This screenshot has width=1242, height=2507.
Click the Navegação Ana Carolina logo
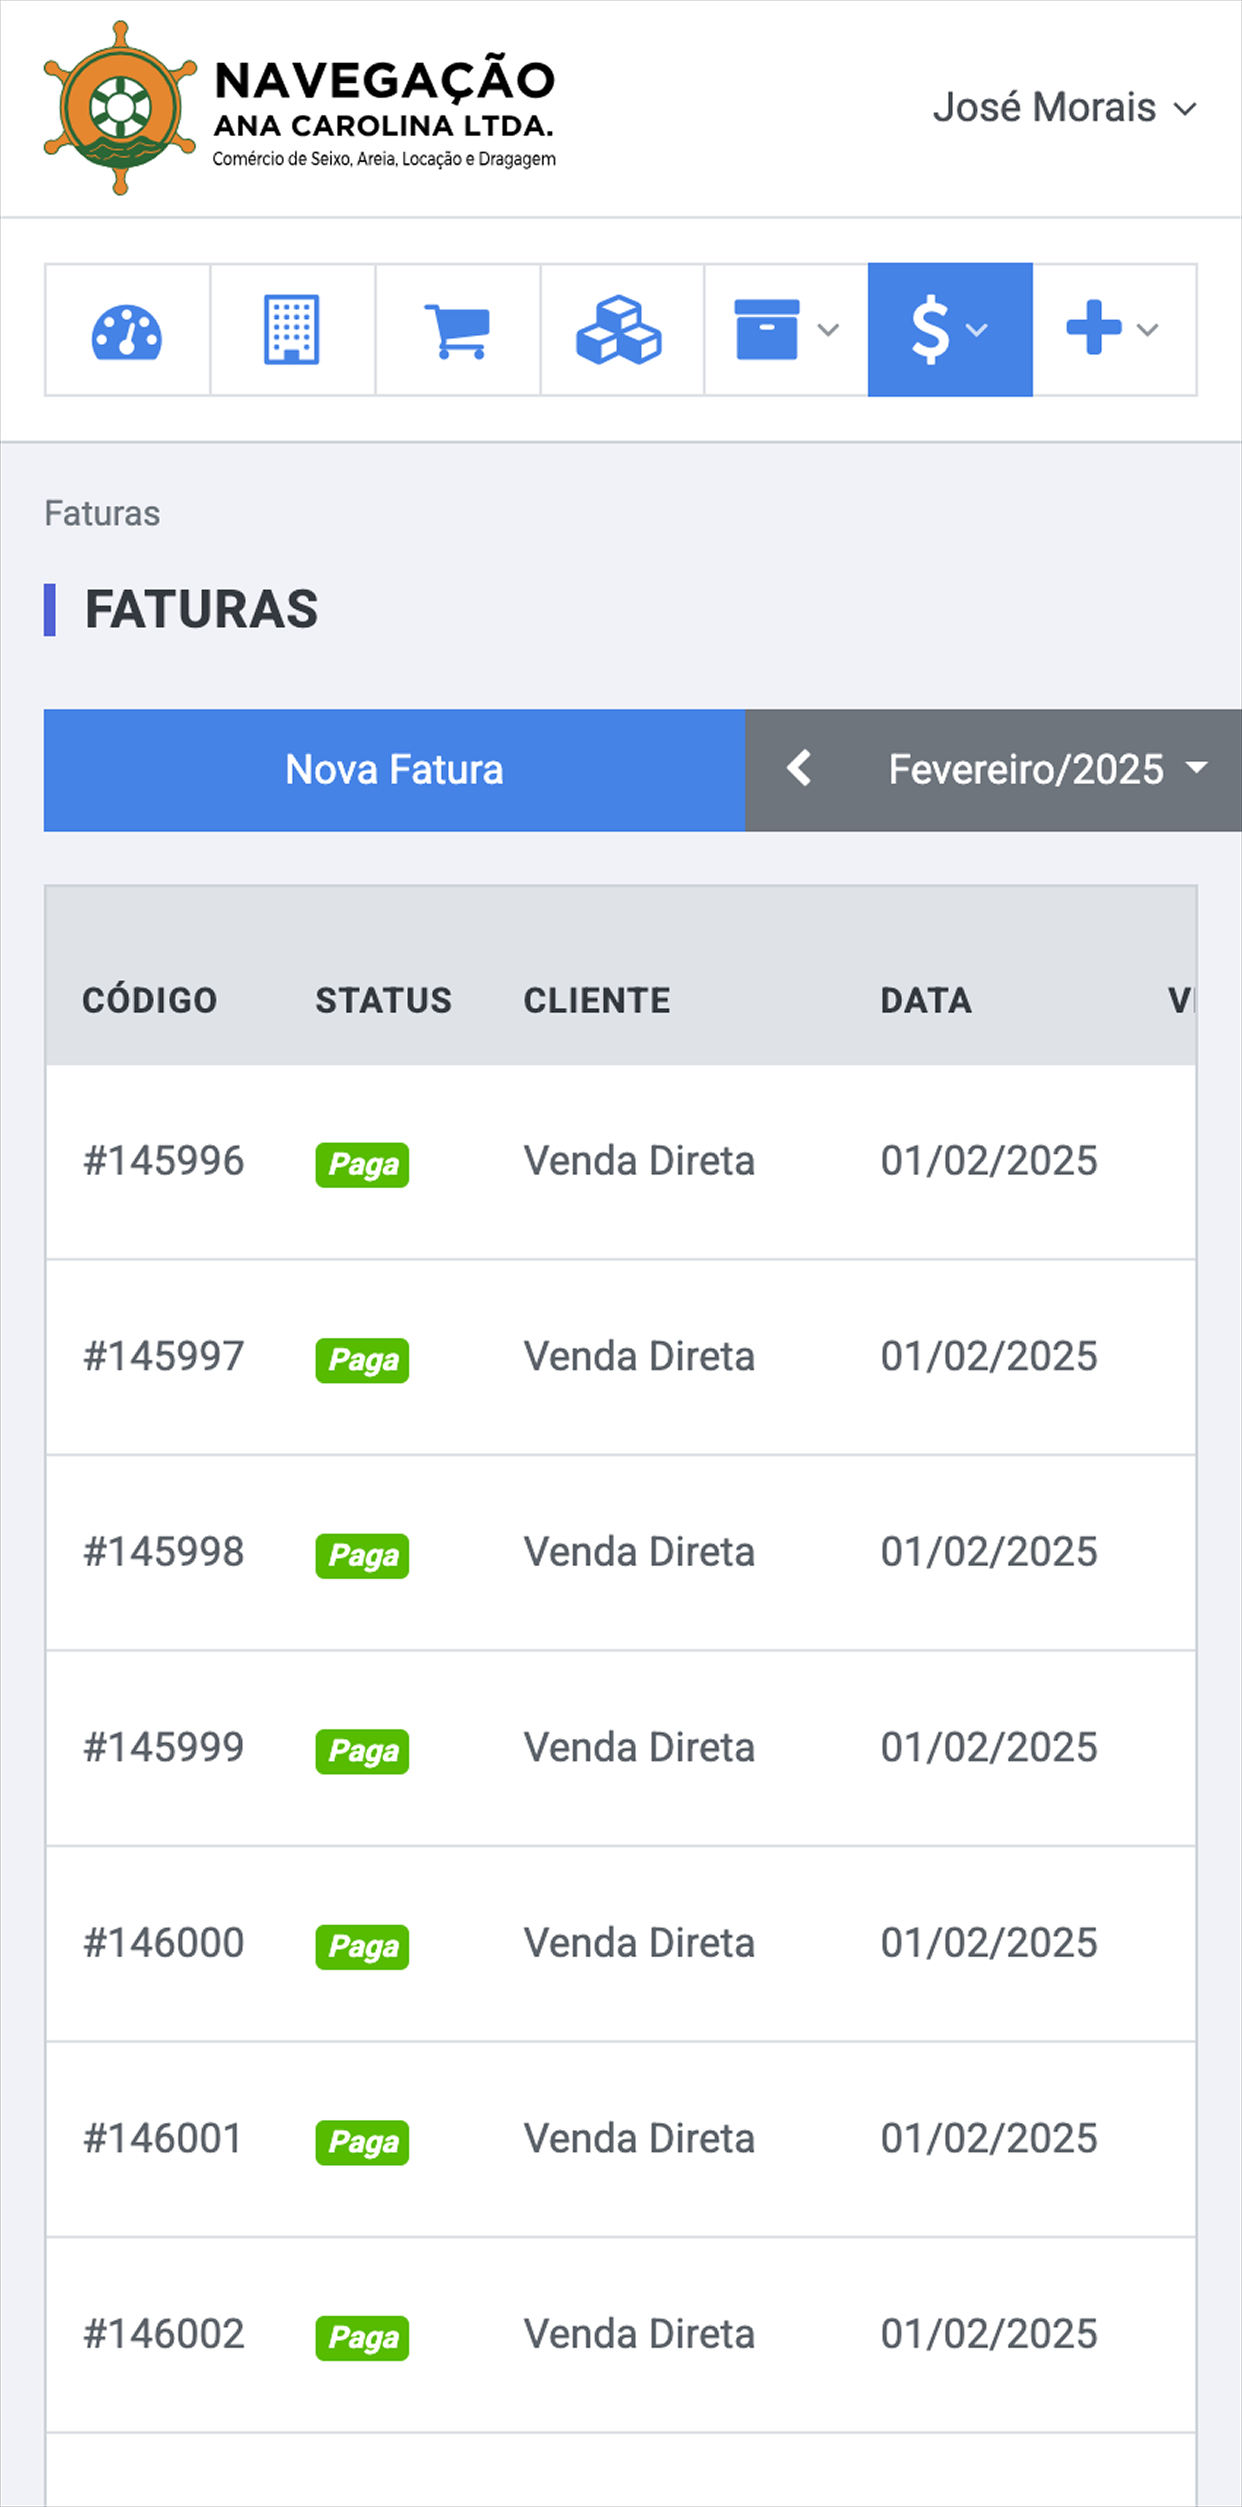tap(299, 108)
